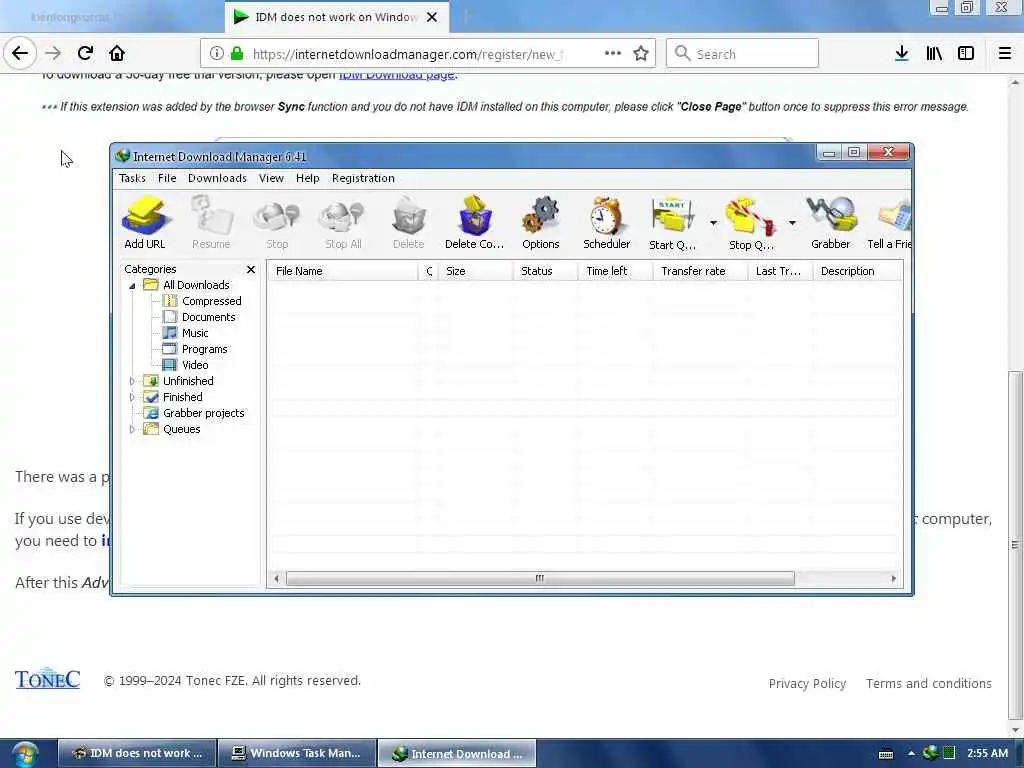
Task: Reload the Firefox page
Action: 85,54
